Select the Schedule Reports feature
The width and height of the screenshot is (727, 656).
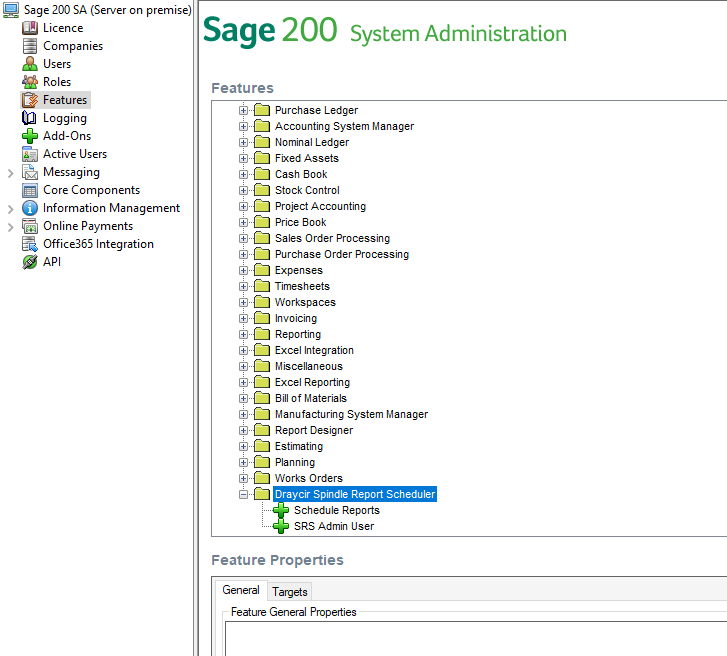point(337,510)
